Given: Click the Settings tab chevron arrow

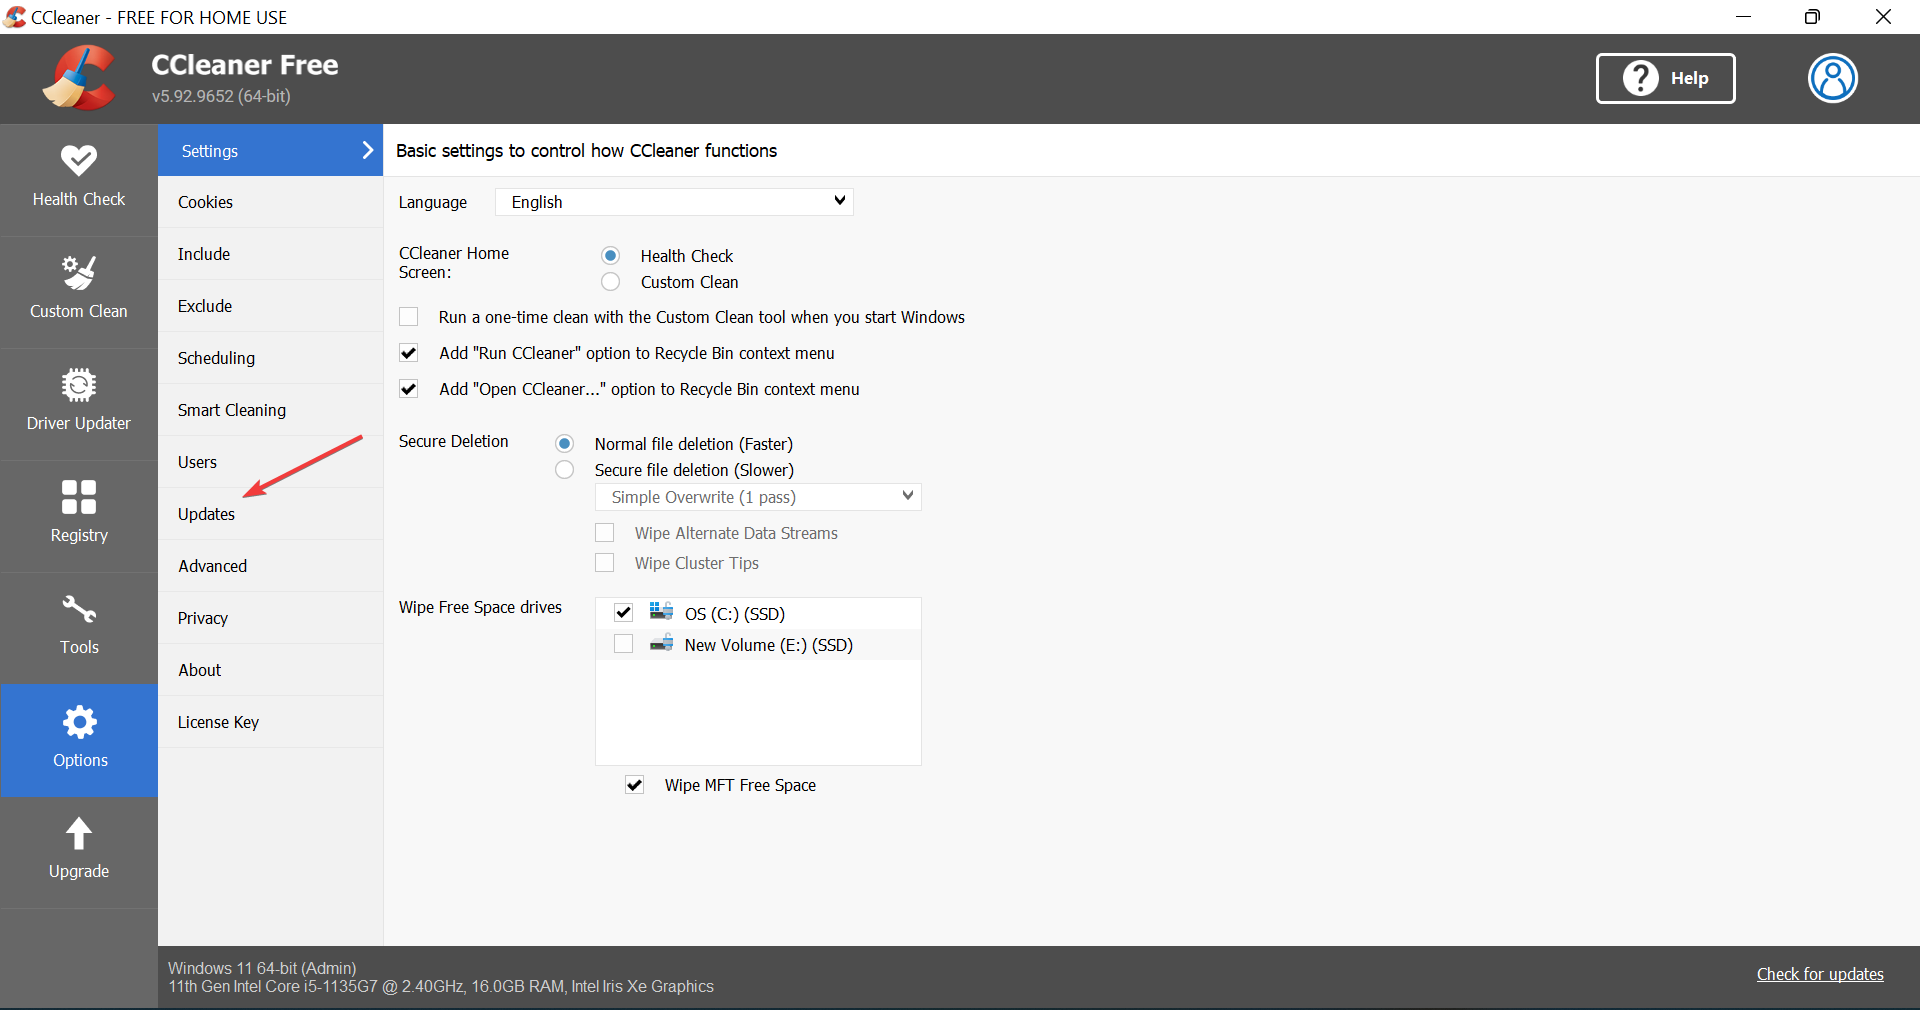Looking at the screenshot, I should (367, 150).
